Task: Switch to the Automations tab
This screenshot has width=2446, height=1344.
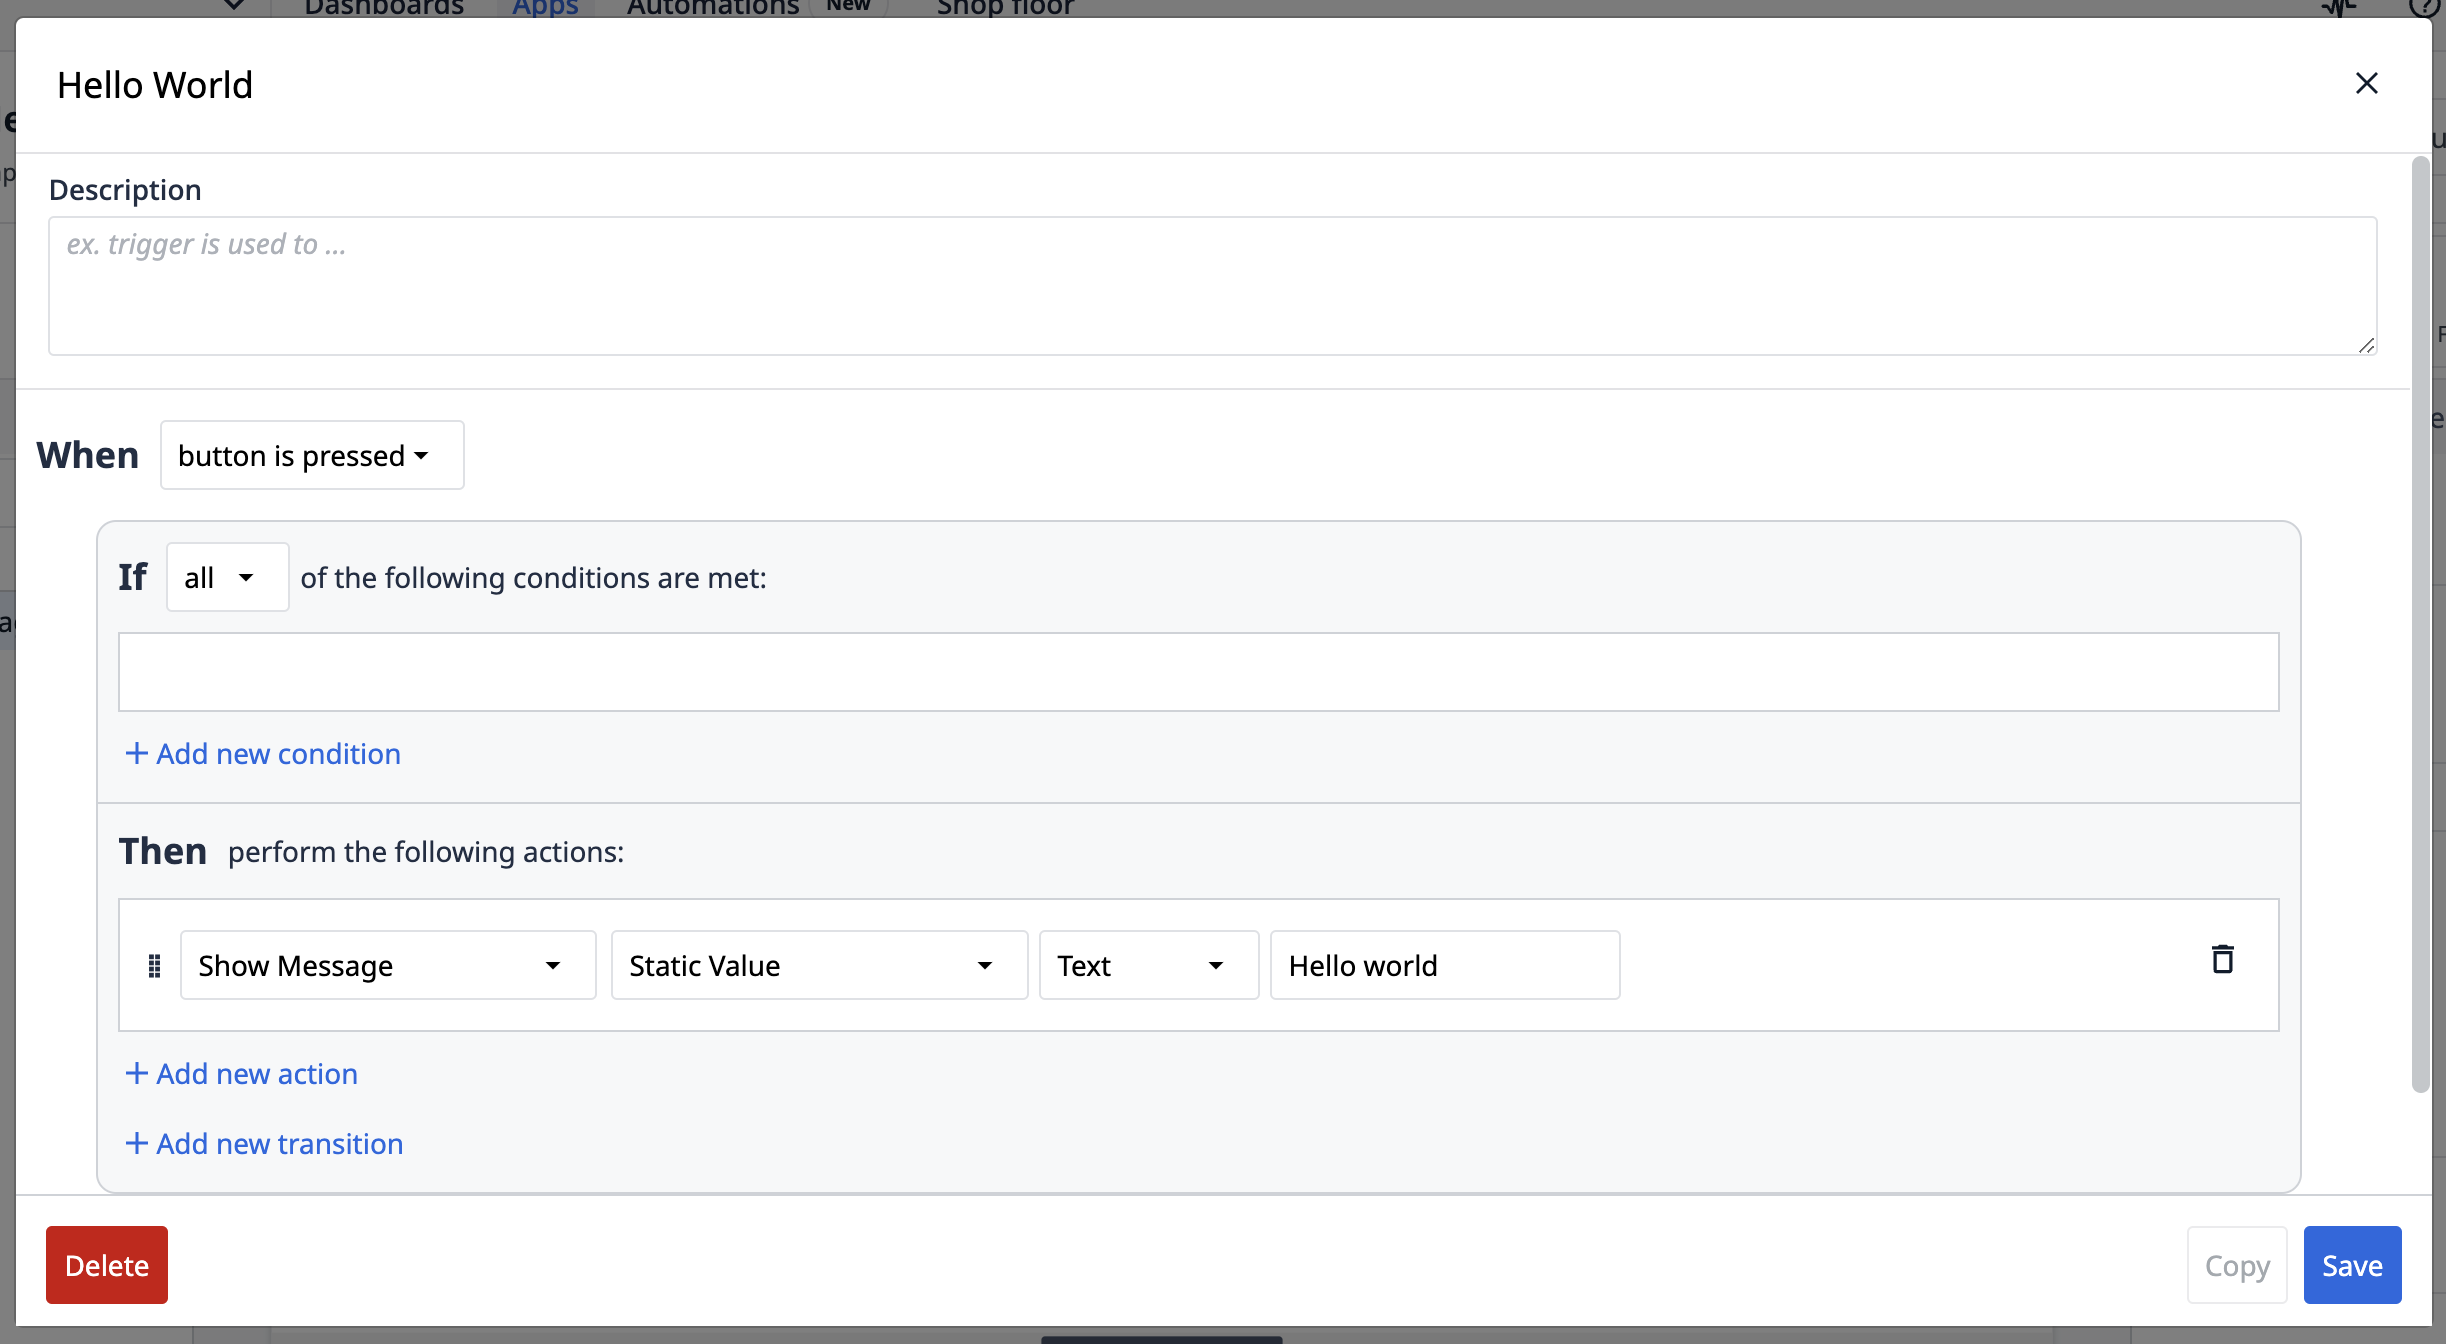Action: 712,8
